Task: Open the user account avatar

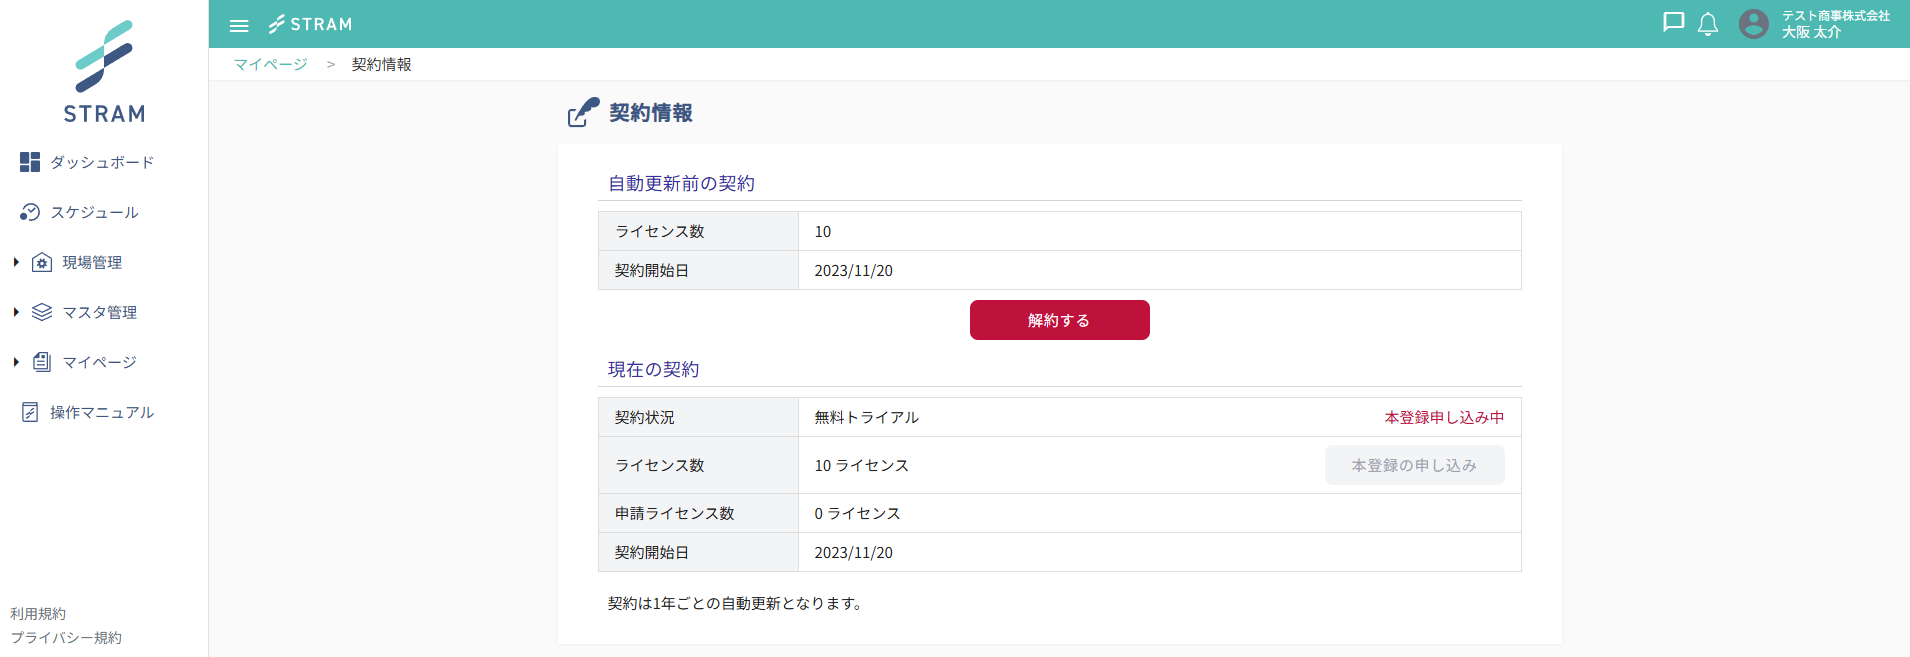Action: tap(1754, 24)
